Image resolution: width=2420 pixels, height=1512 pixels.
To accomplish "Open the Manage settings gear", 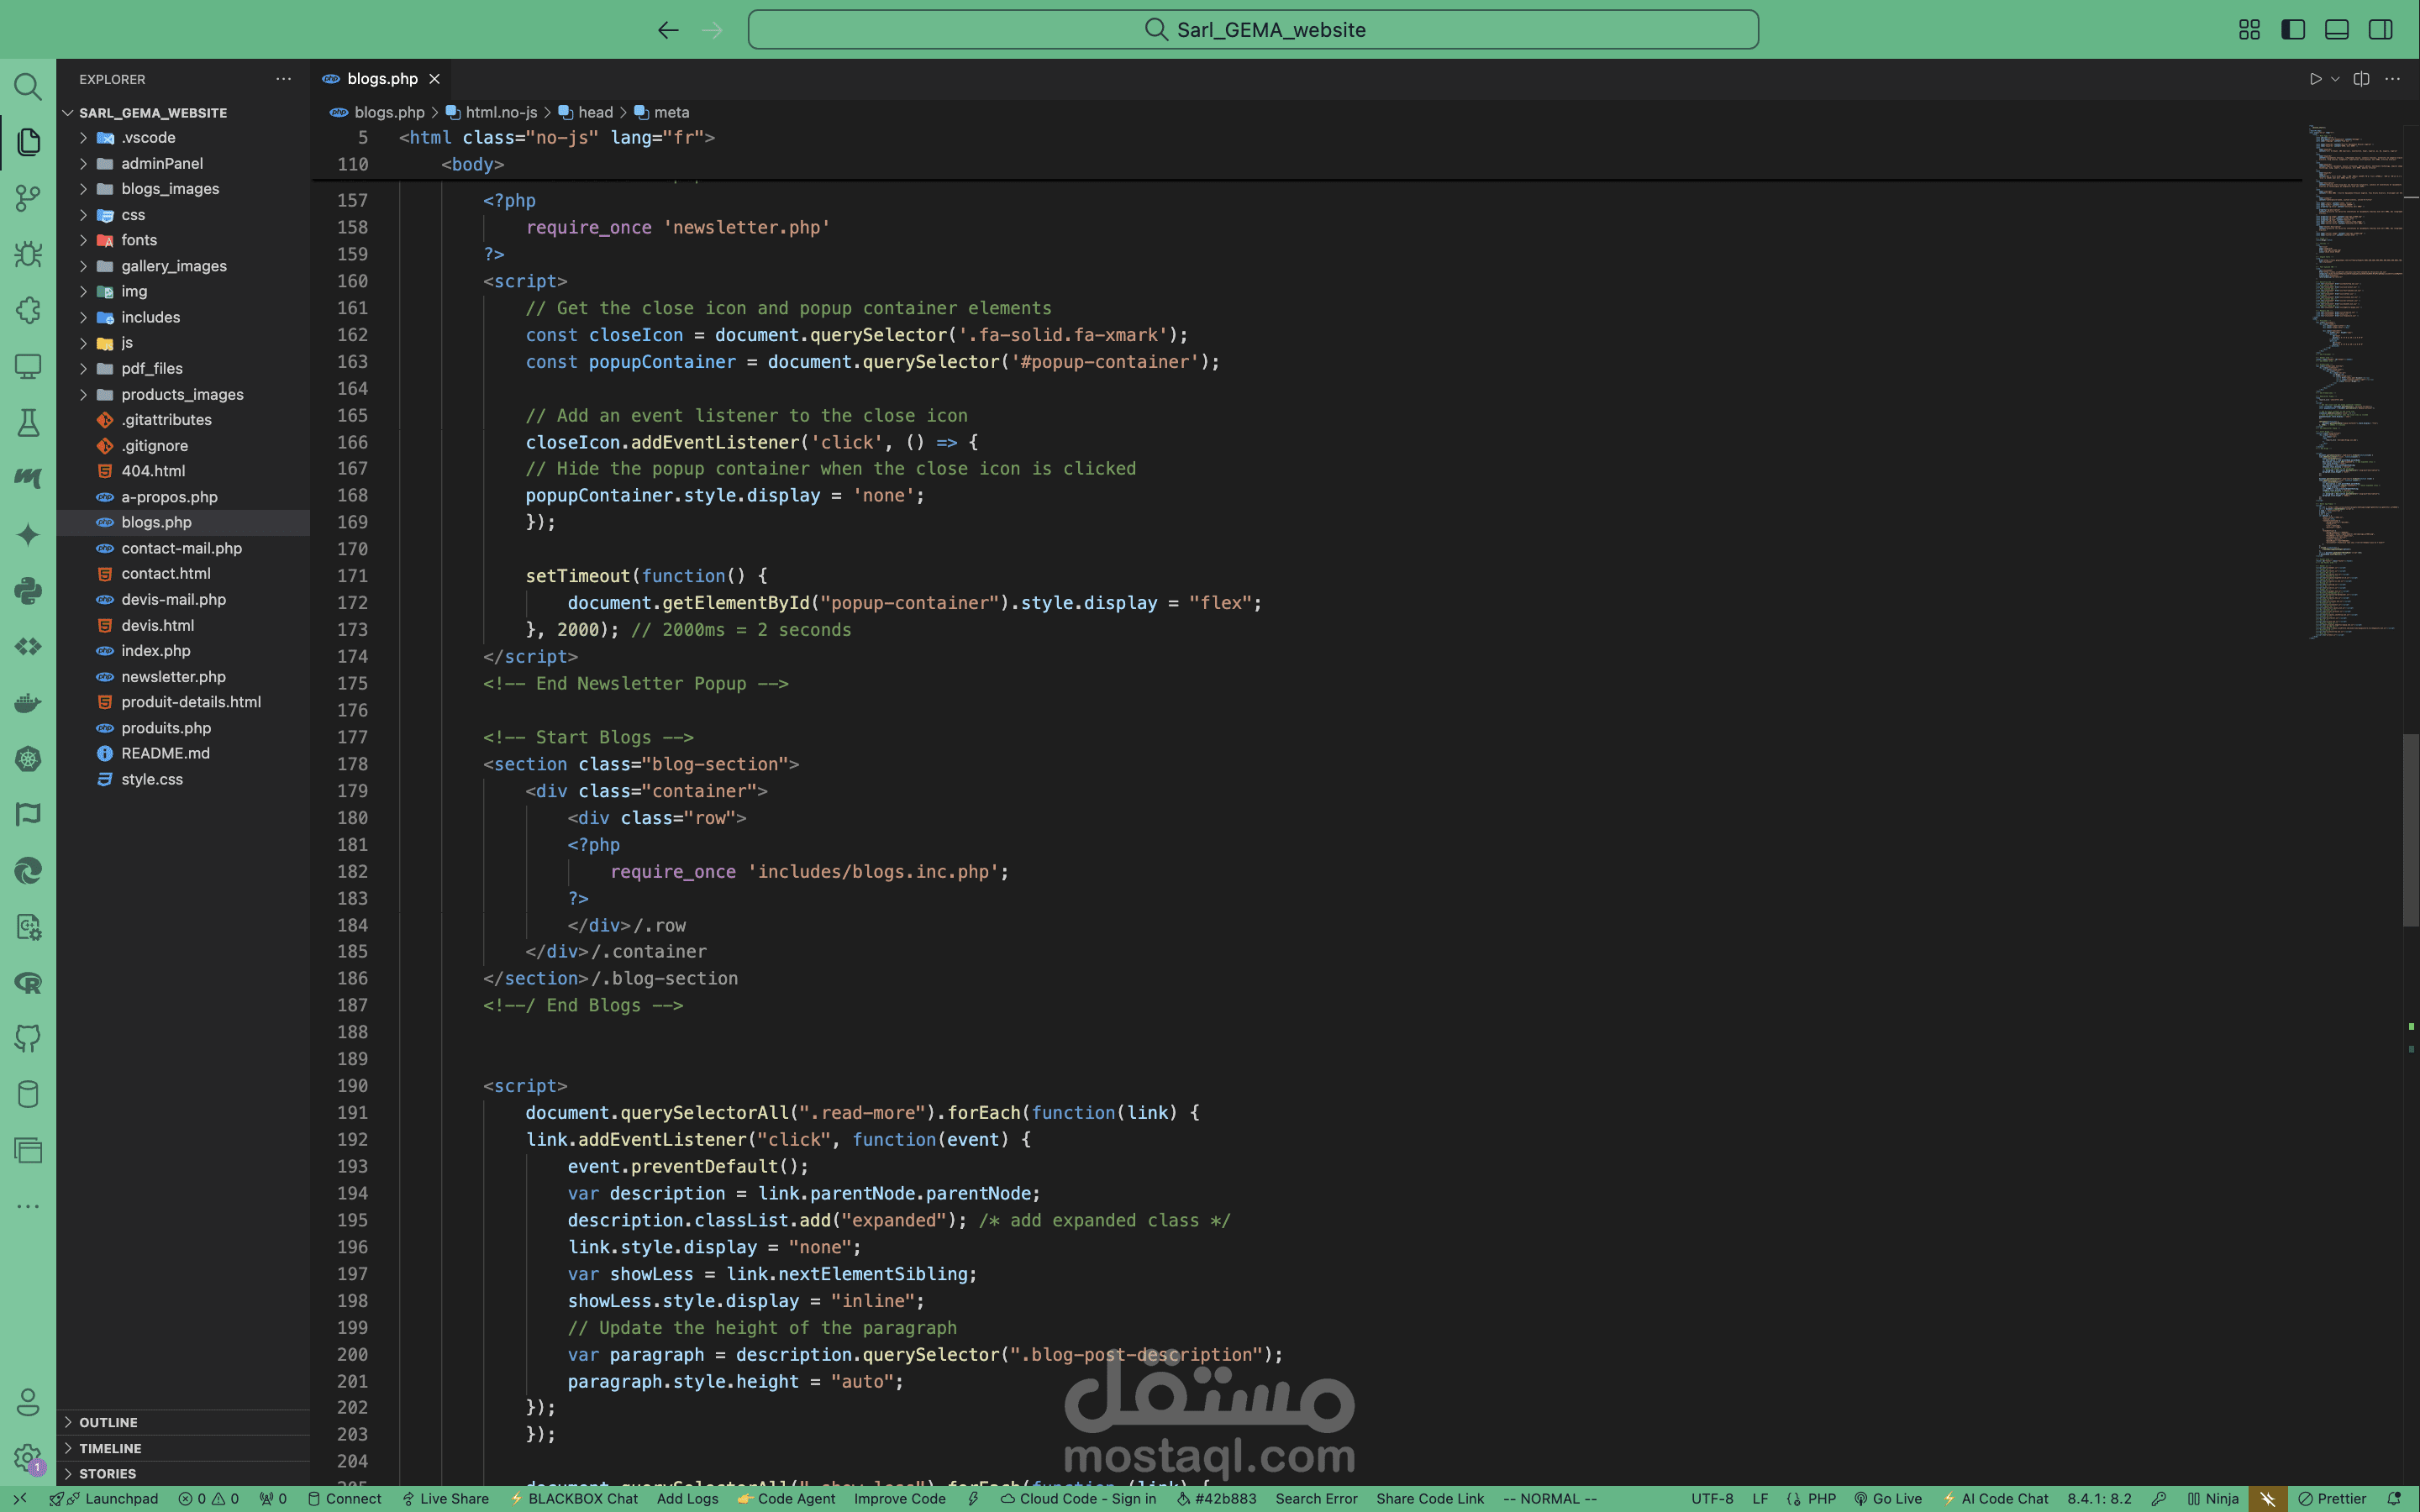I will pos(28,1458).
